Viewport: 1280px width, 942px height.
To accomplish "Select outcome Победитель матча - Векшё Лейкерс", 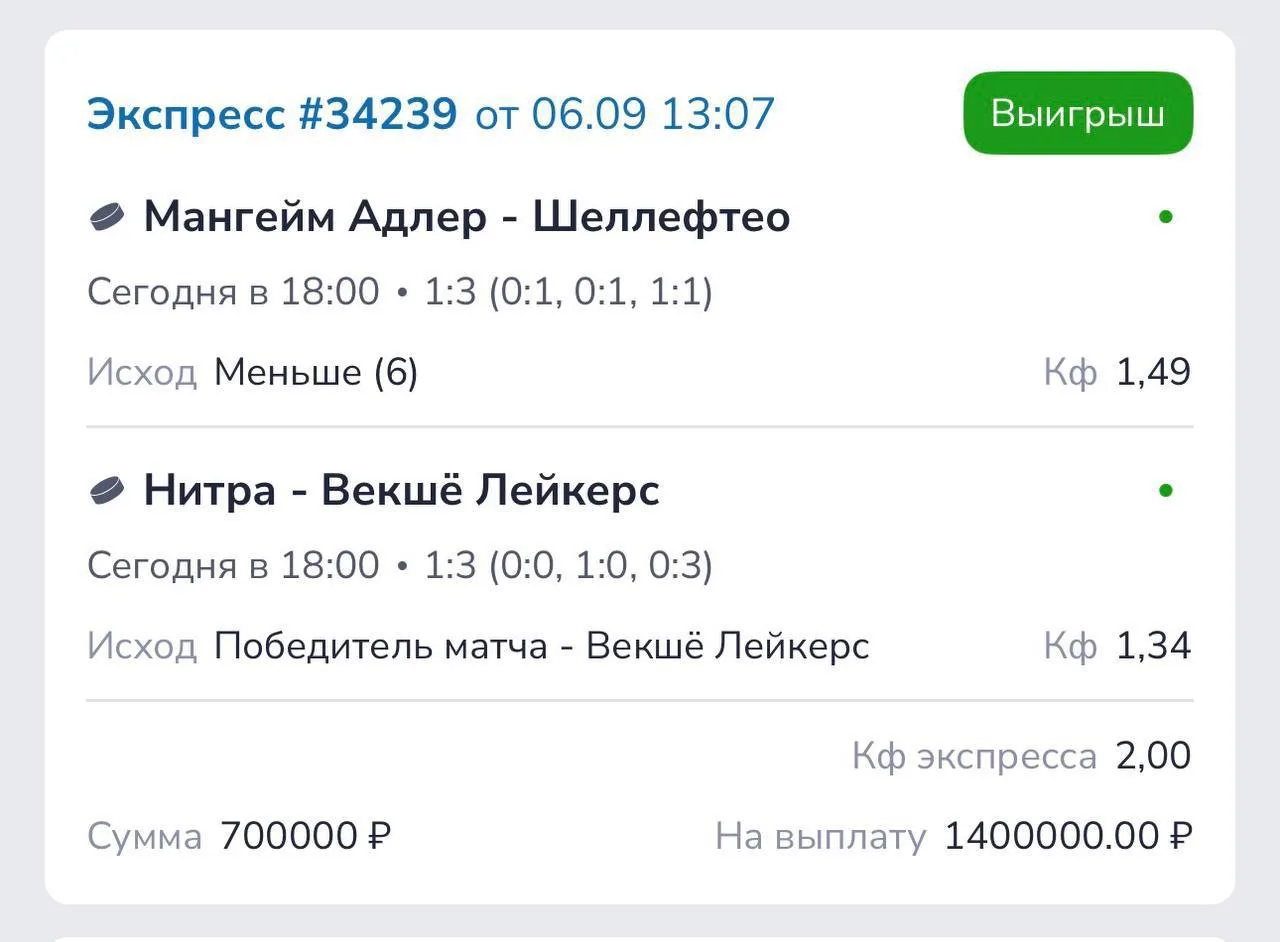I will 542,646.
